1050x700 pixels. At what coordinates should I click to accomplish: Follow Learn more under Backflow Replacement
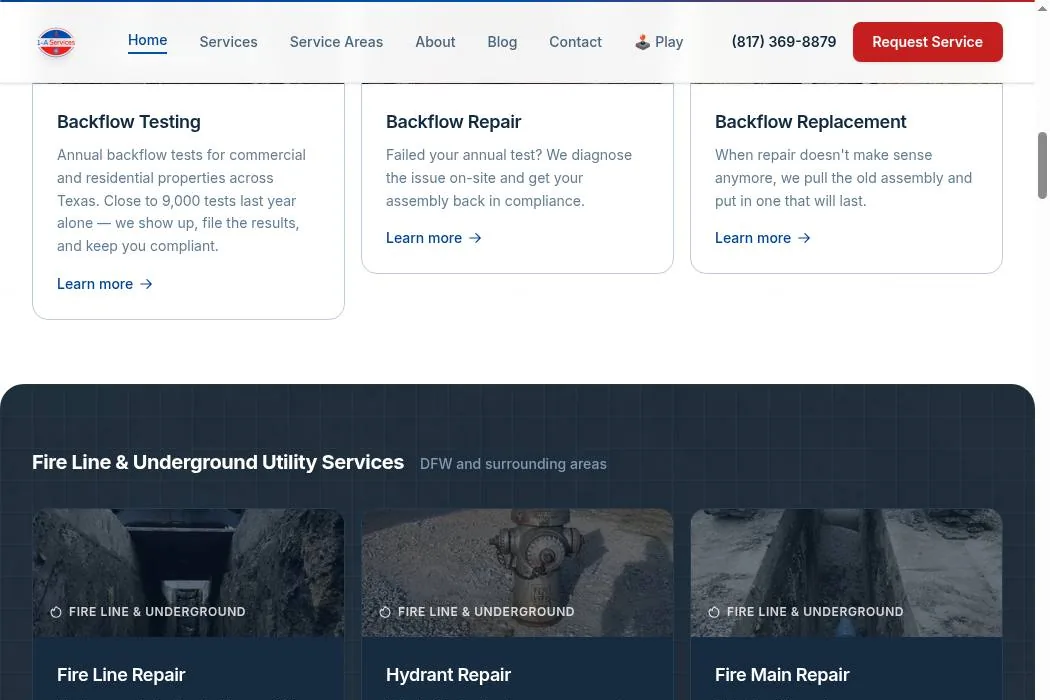coord(763,238)
